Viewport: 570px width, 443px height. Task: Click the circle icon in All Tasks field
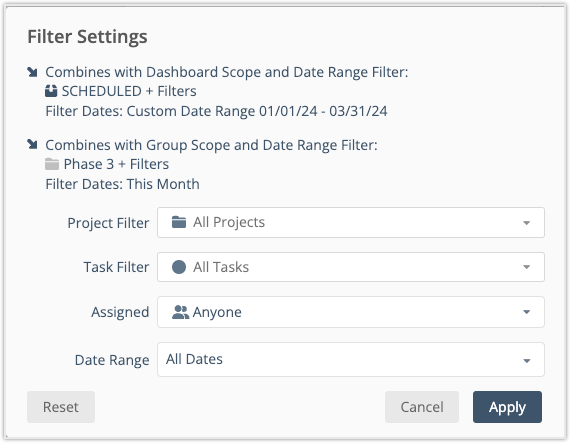[x=179, y=267]
